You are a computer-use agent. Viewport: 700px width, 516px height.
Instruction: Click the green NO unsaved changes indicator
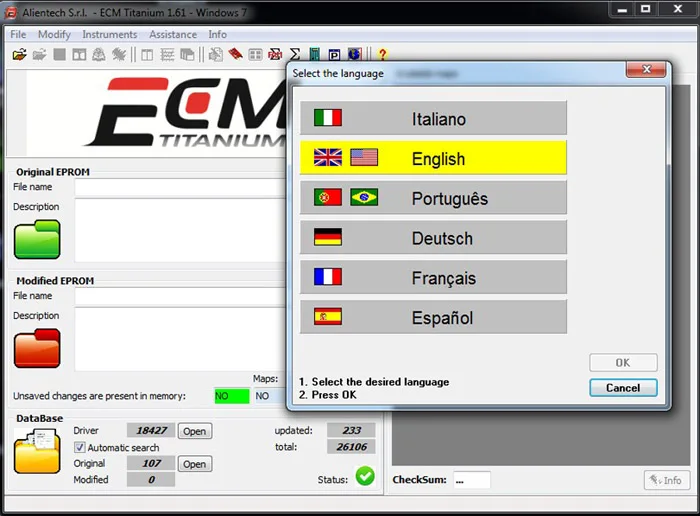[232, 396]
